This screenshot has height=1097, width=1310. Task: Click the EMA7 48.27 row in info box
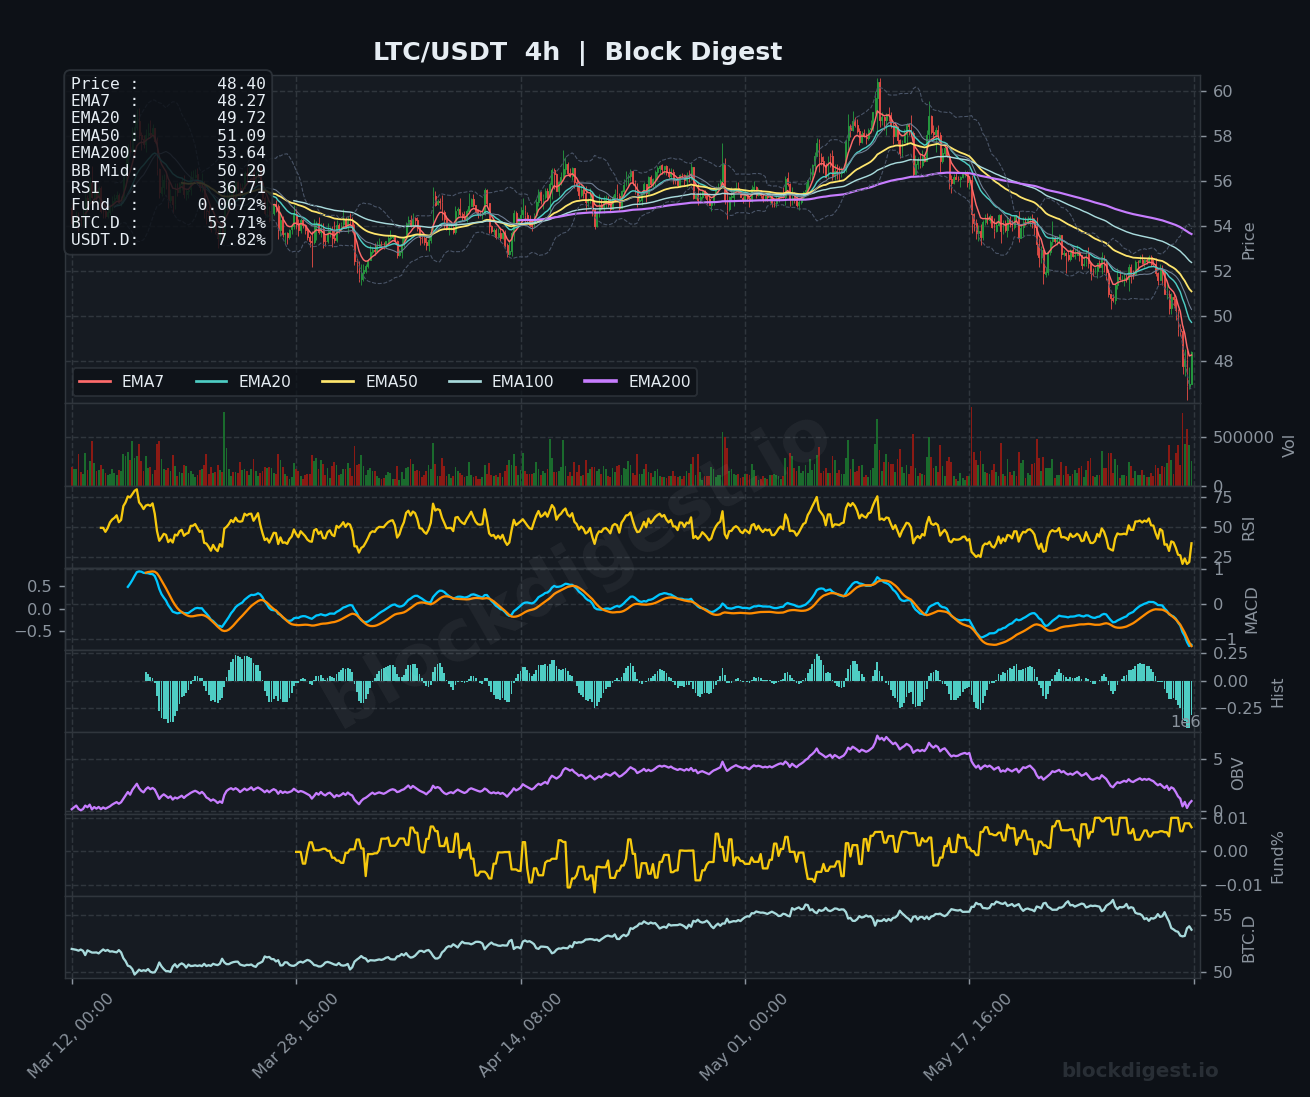[x=168, y=100]
